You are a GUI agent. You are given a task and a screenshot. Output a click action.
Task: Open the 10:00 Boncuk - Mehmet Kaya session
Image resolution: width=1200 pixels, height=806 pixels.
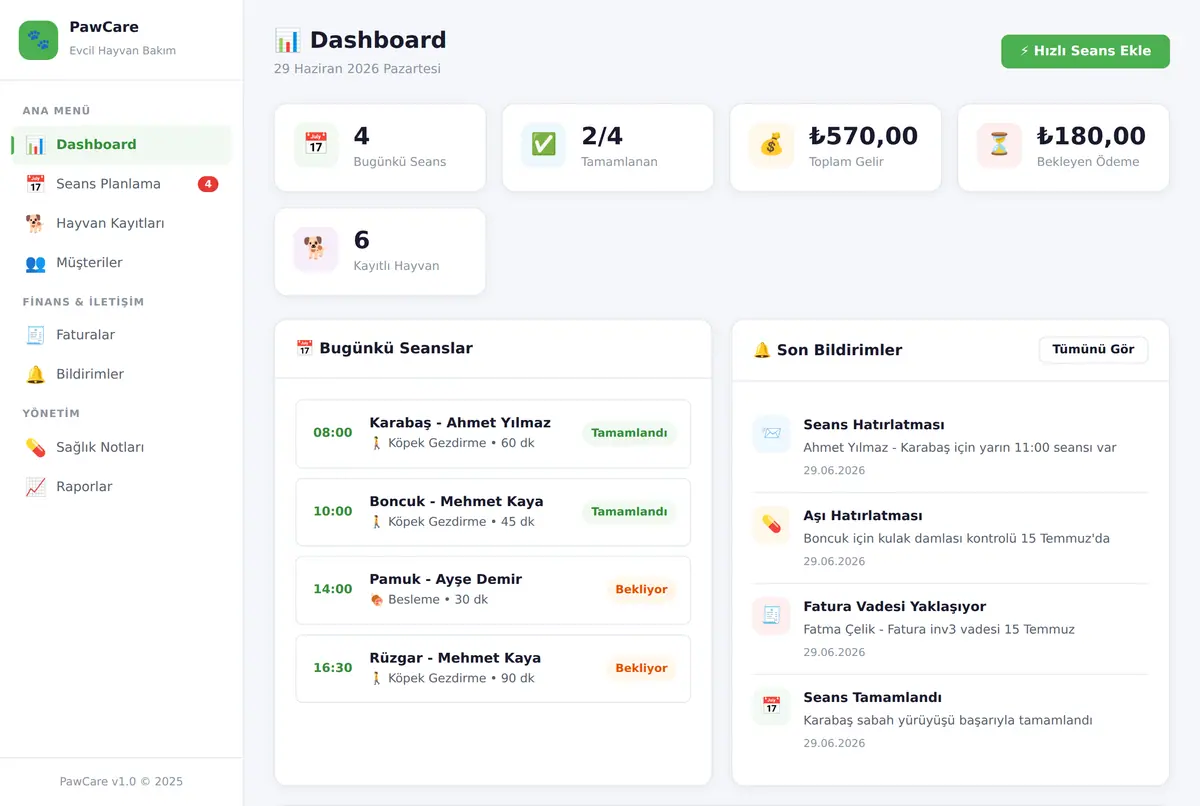pos(493,512)
